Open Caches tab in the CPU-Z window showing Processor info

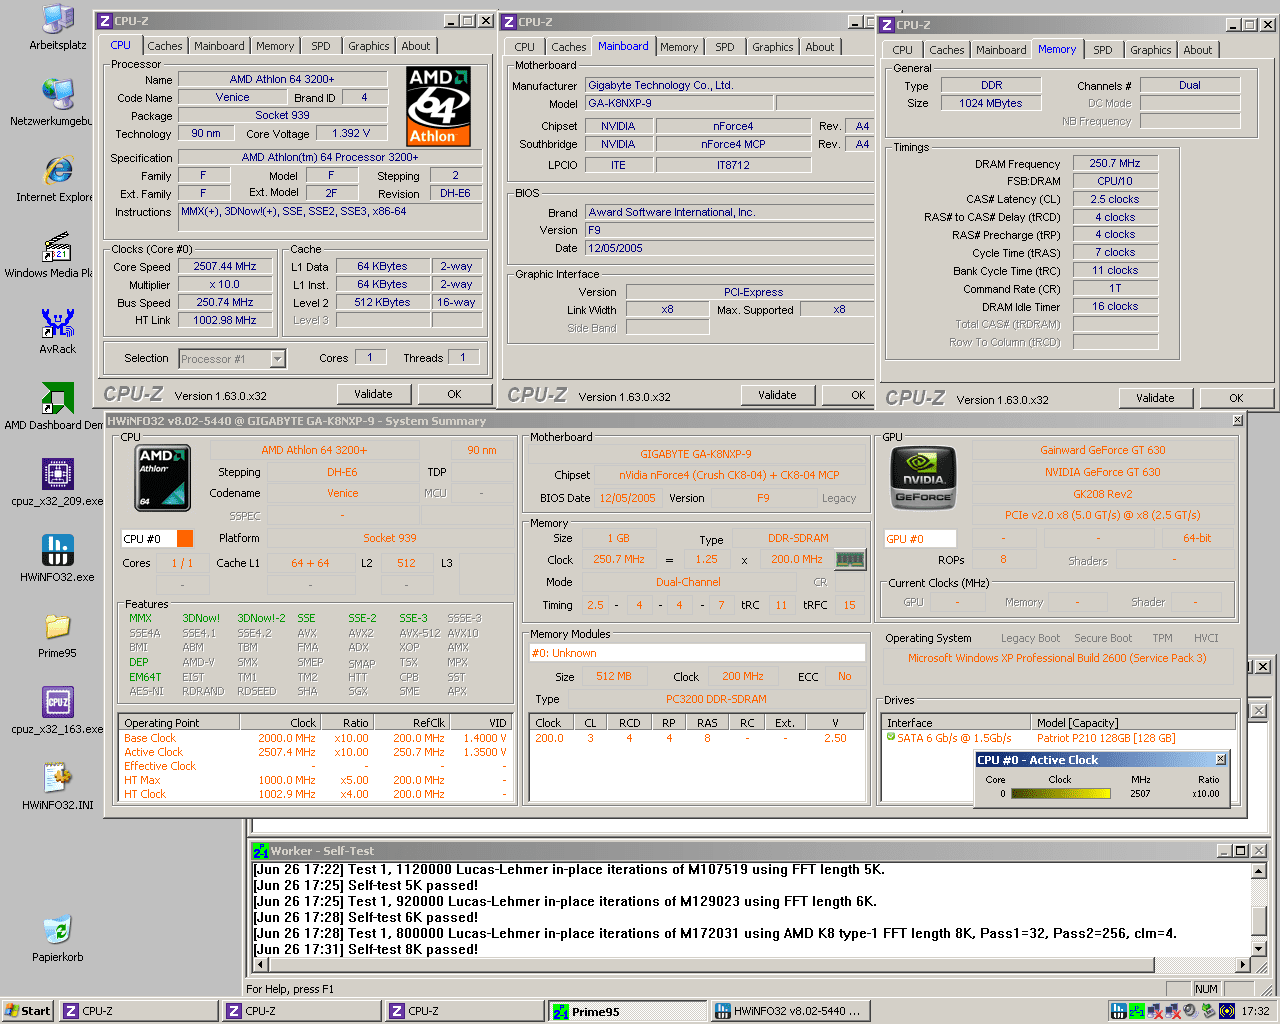pyautogui.click(x=165, y=46)
